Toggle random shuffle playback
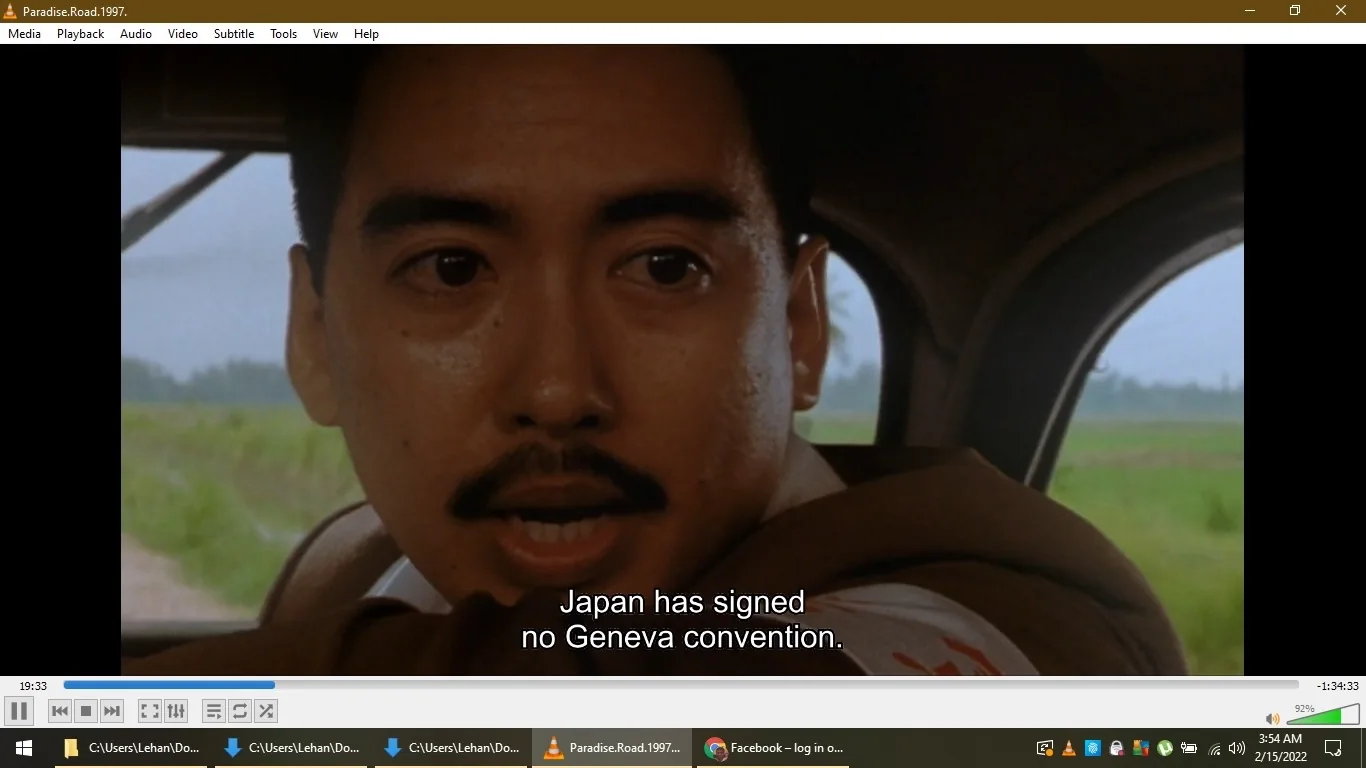This screenshot has height=768, width=1366. 265,711
